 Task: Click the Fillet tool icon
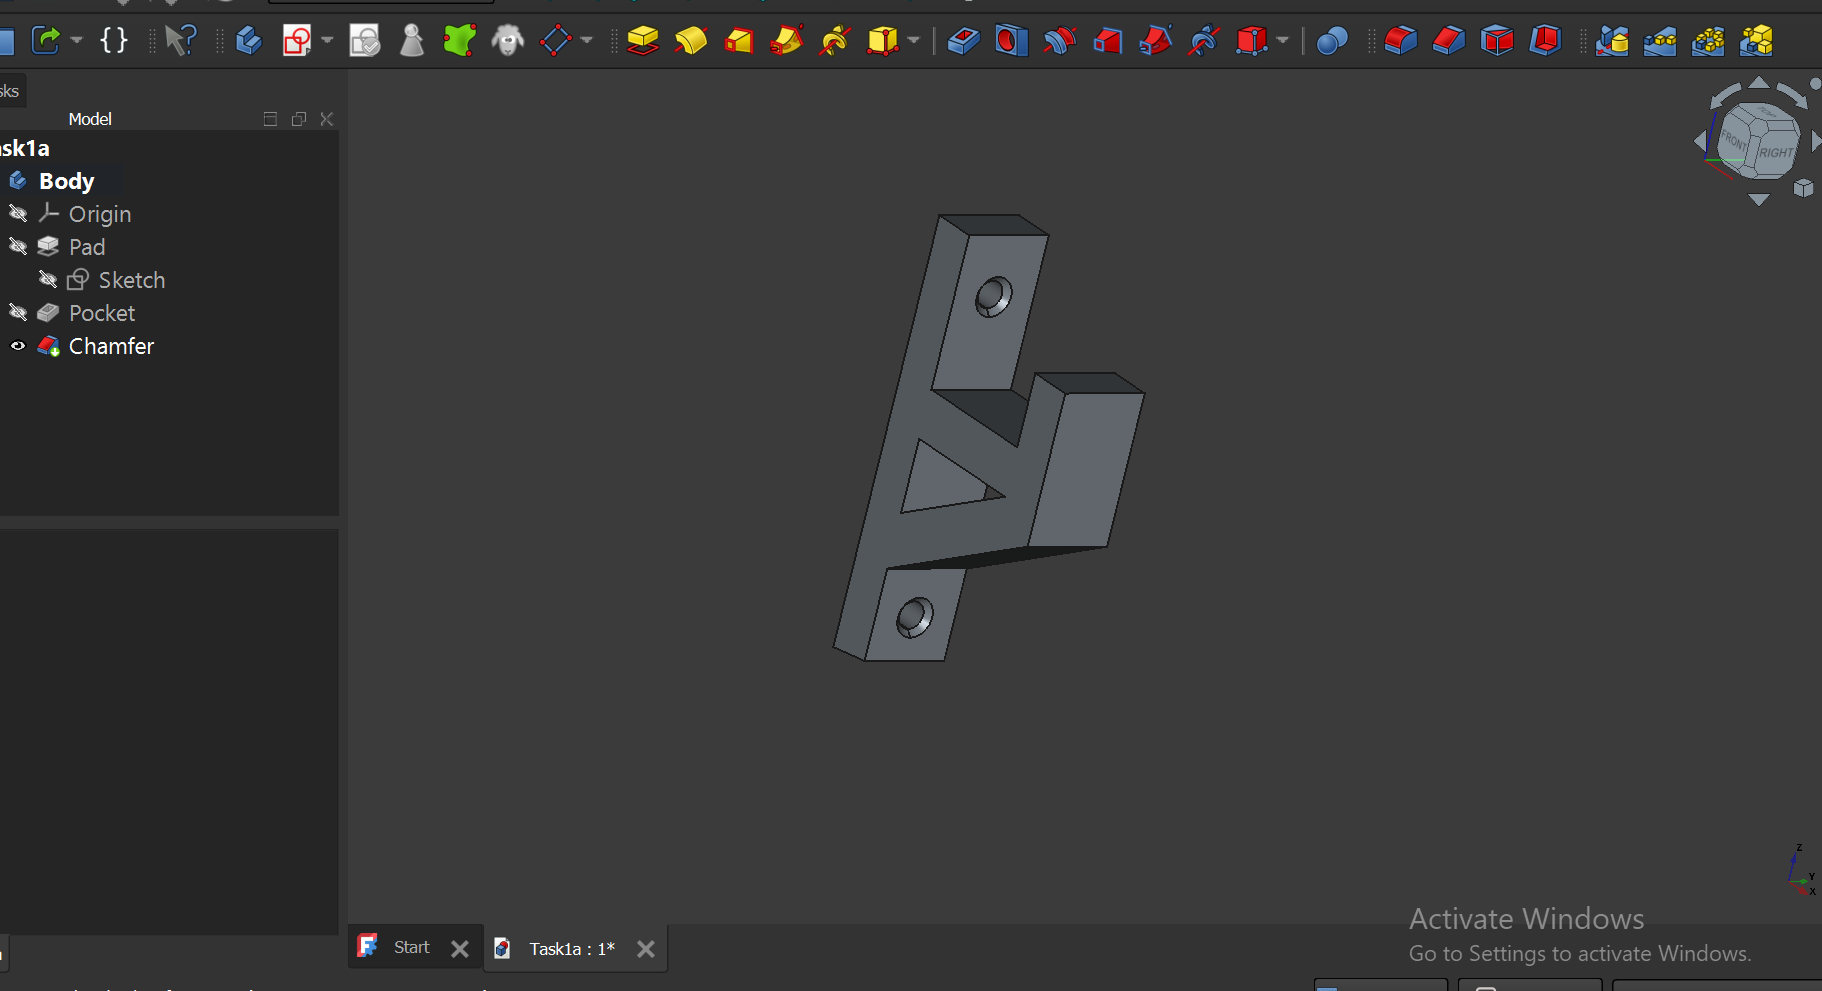pos(1400,41)
